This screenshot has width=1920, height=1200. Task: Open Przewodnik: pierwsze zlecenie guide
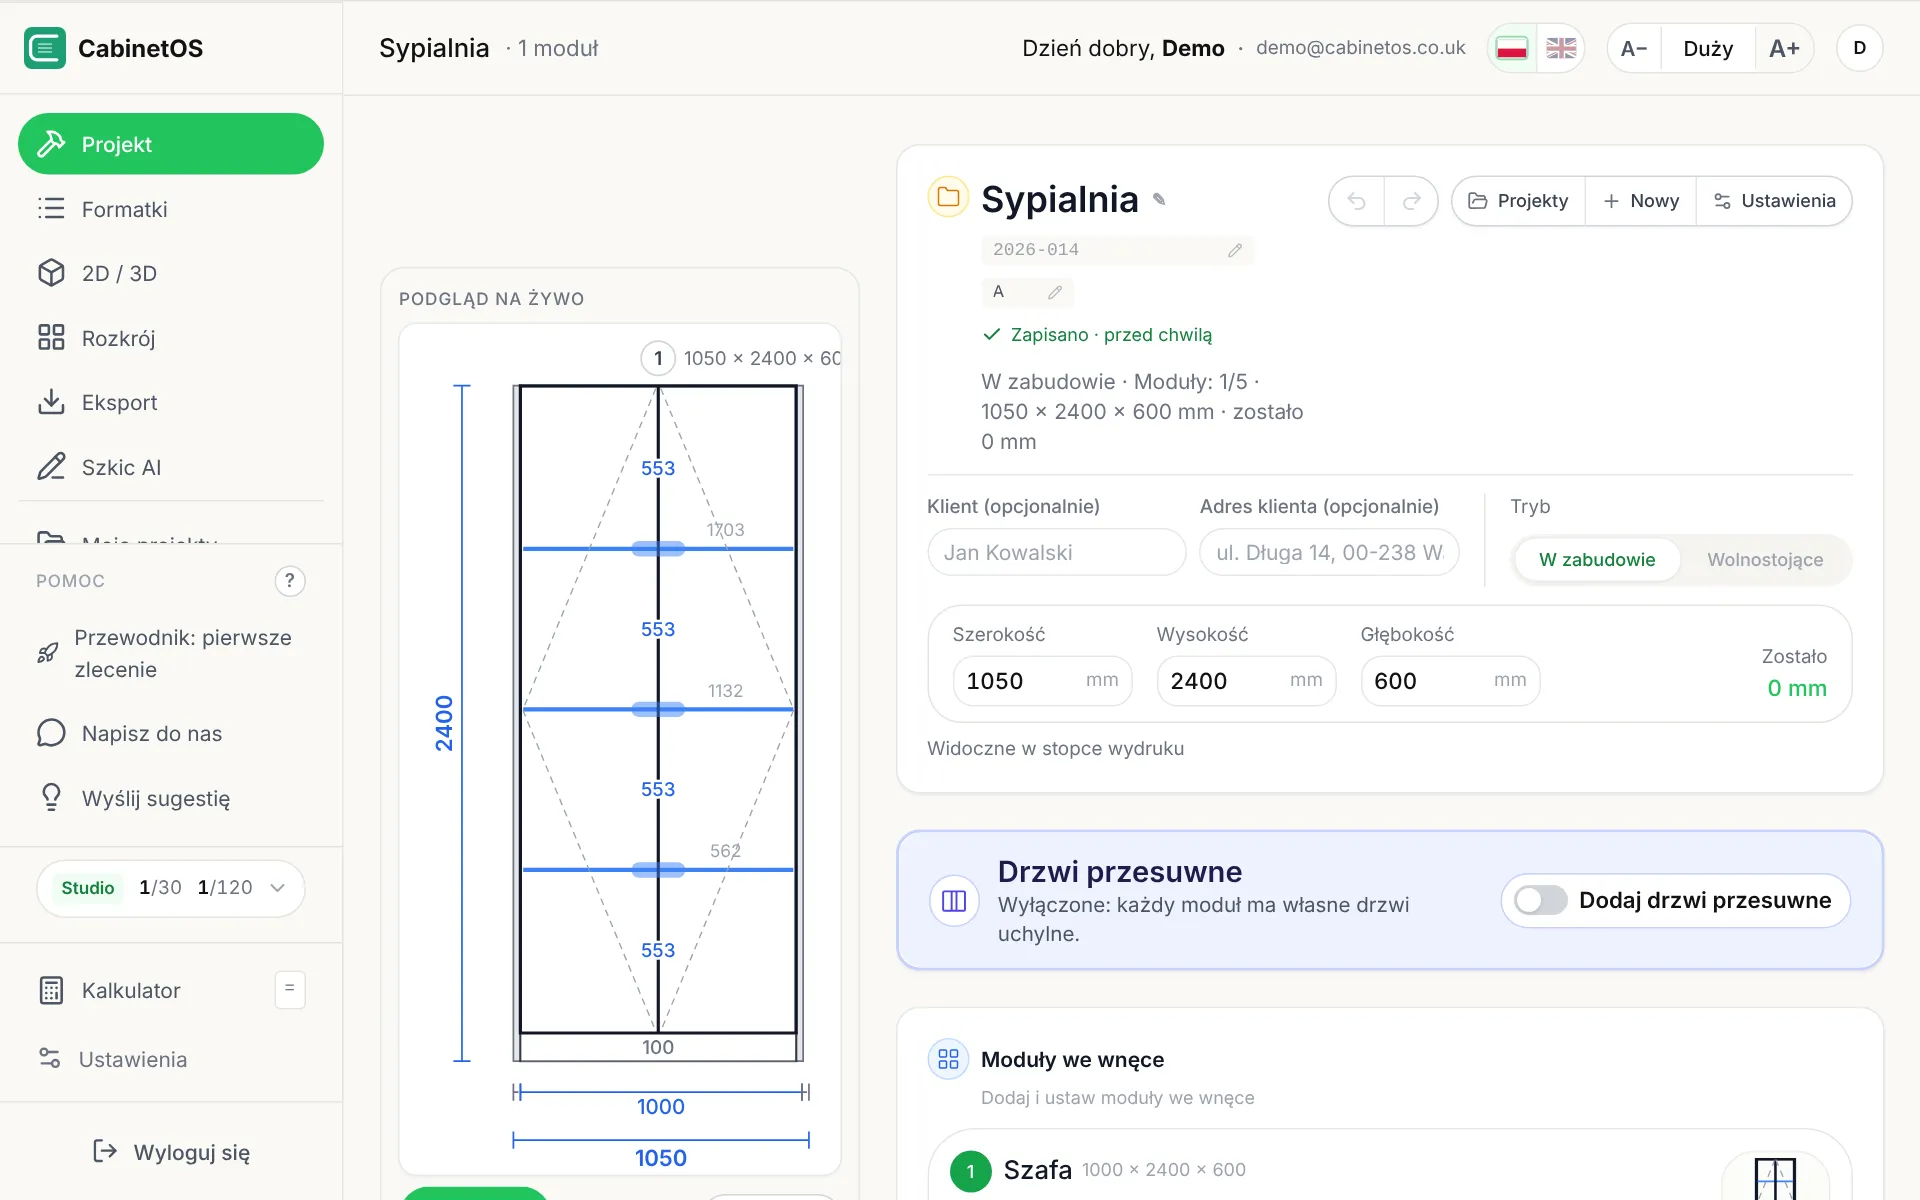click(171, 654)
